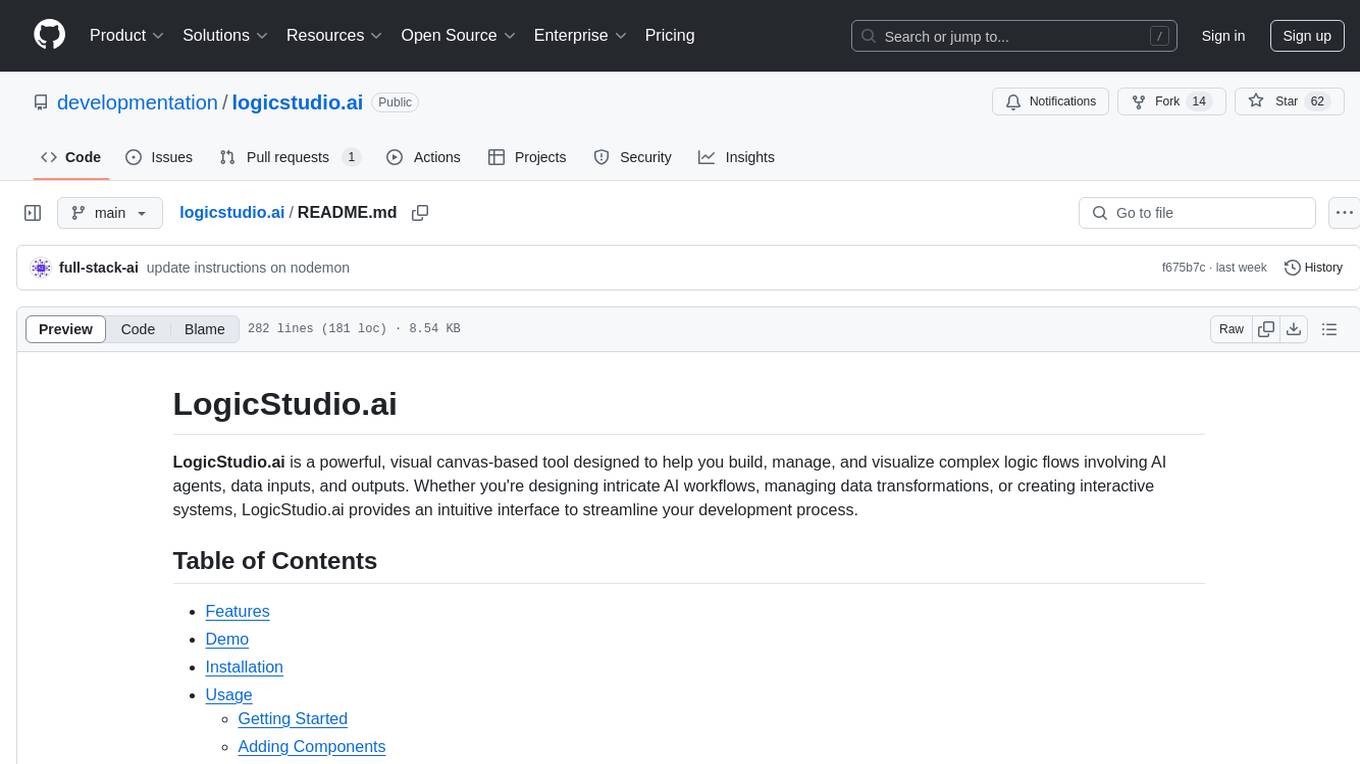The image size is (1360, 764).
Task: Open the Raw file view
Action: click(x=1231, y=329)
